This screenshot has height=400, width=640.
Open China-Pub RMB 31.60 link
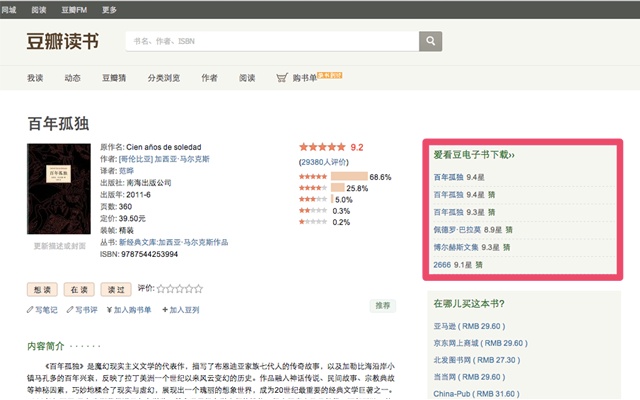click(x=476, y=394)
